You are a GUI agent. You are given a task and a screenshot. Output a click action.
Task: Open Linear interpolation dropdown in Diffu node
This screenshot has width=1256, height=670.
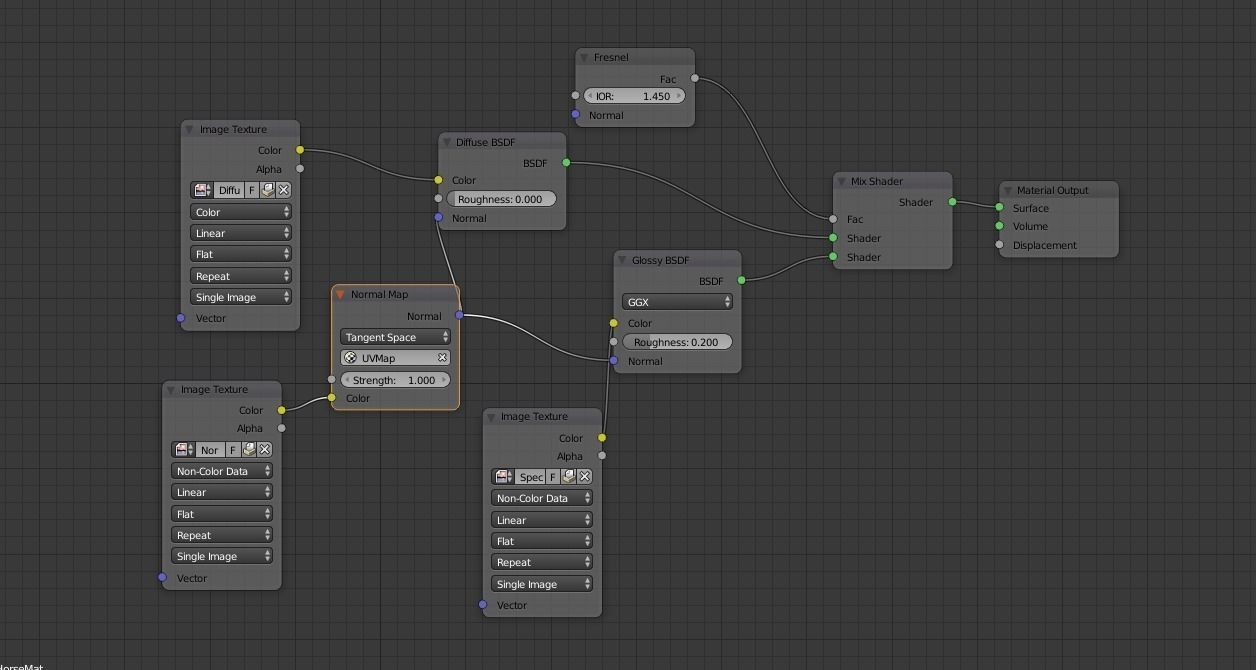[x=241, y=233]
